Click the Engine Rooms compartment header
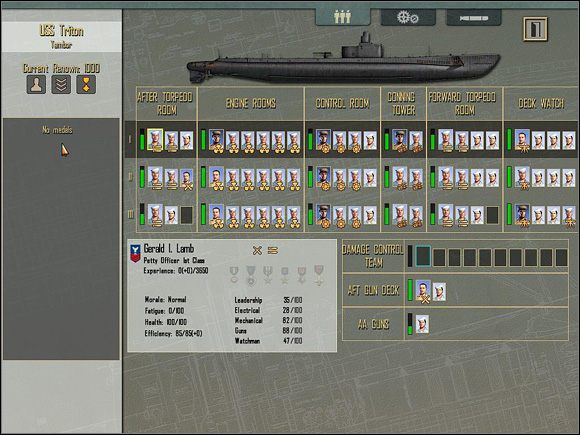This screenshot has height=435, width=580. click(251, 103)
